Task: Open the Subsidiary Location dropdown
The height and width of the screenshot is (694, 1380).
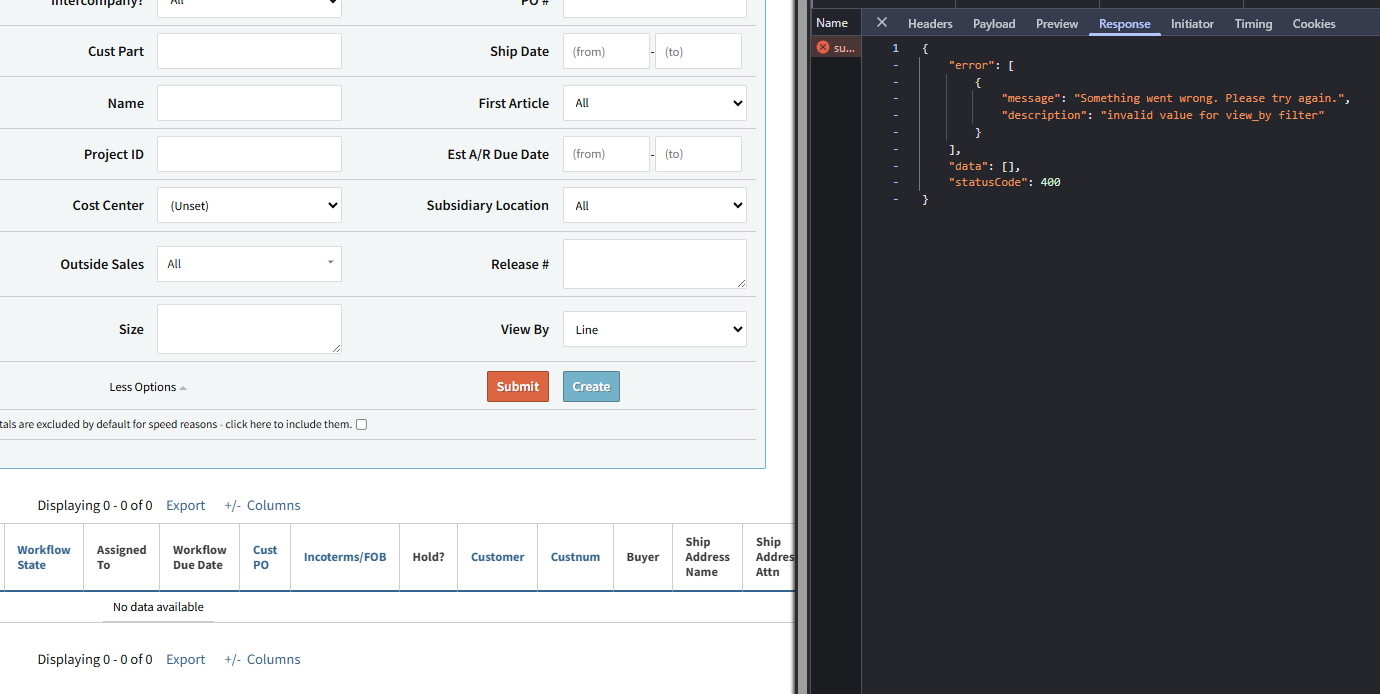Action: [x=655, y=205]
